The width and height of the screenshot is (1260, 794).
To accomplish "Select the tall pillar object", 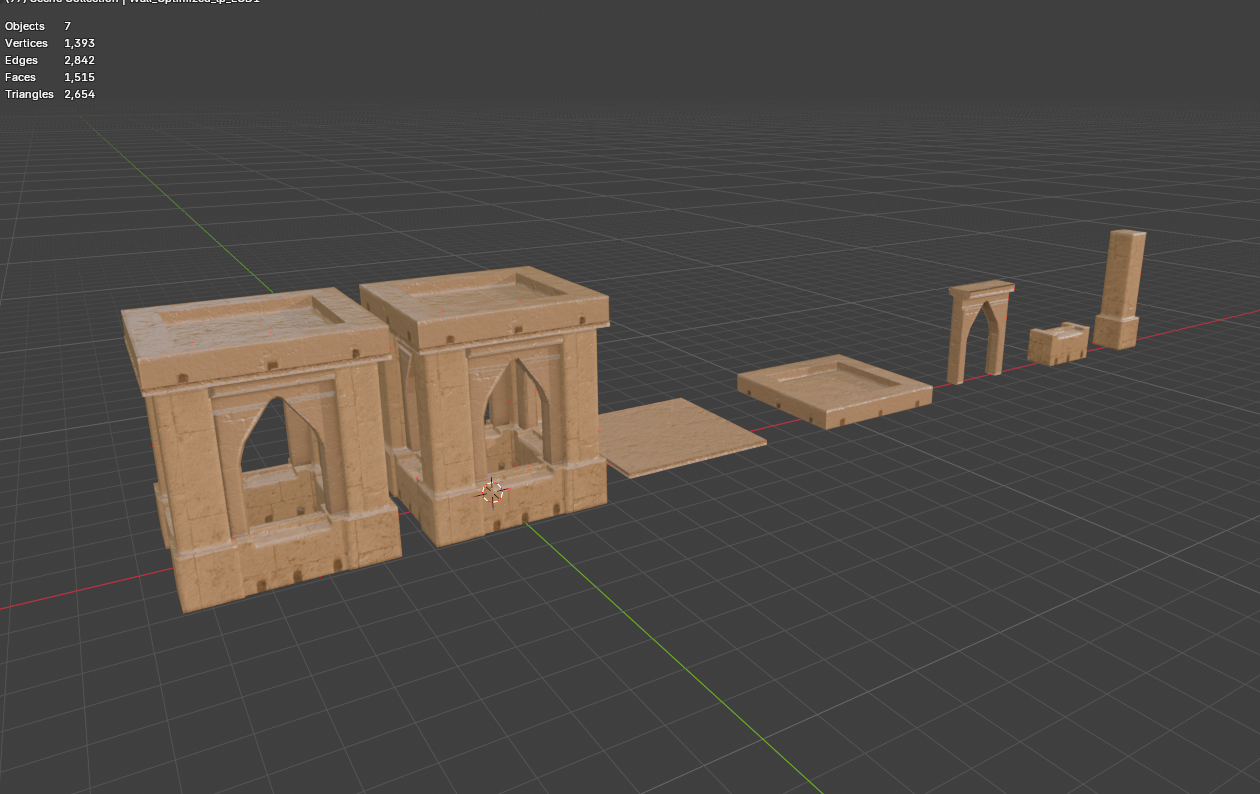I will tap(1121, 289).
